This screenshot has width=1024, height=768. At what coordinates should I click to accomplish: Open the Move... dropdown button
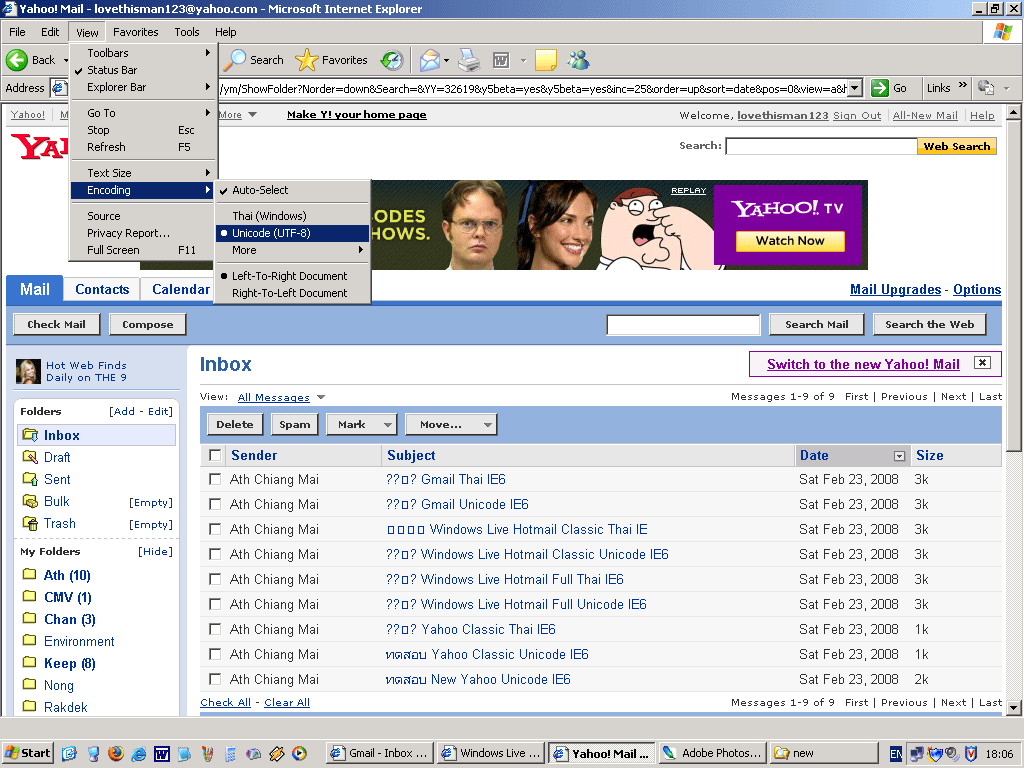click(x=451, y=424)
